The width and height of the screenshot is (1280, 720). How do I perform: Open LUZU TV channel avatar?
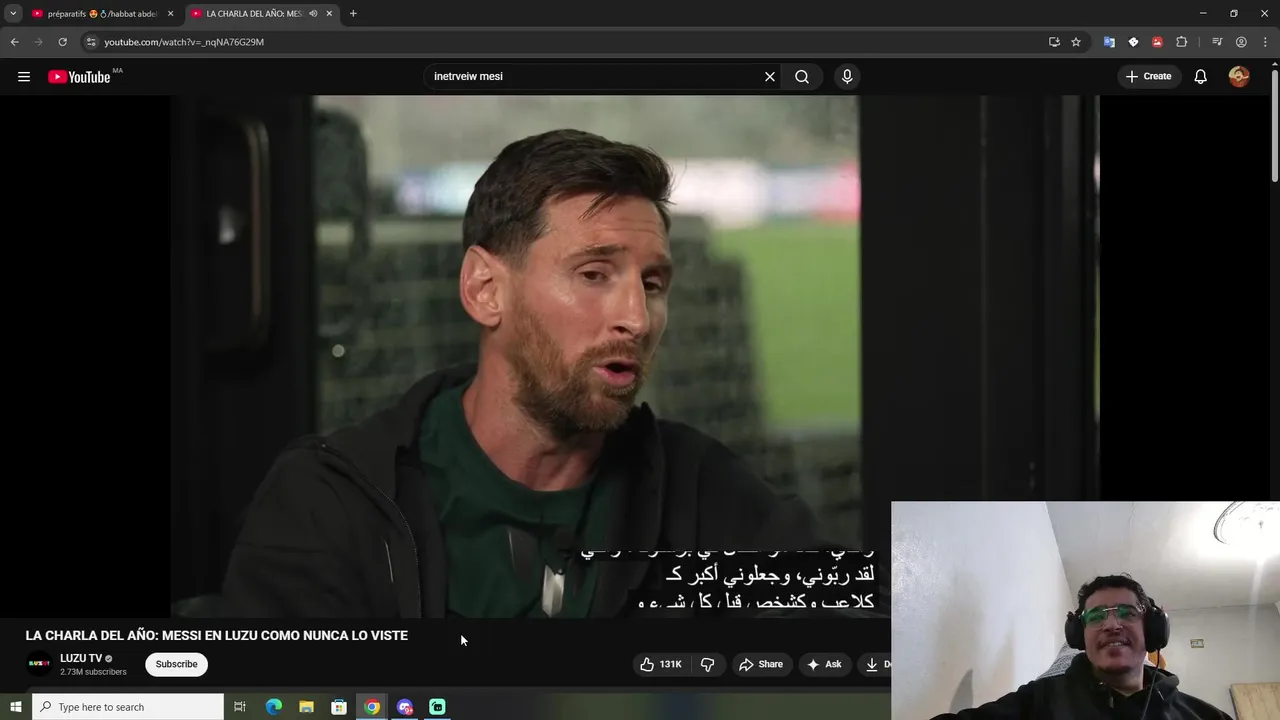tap(39, 664)
